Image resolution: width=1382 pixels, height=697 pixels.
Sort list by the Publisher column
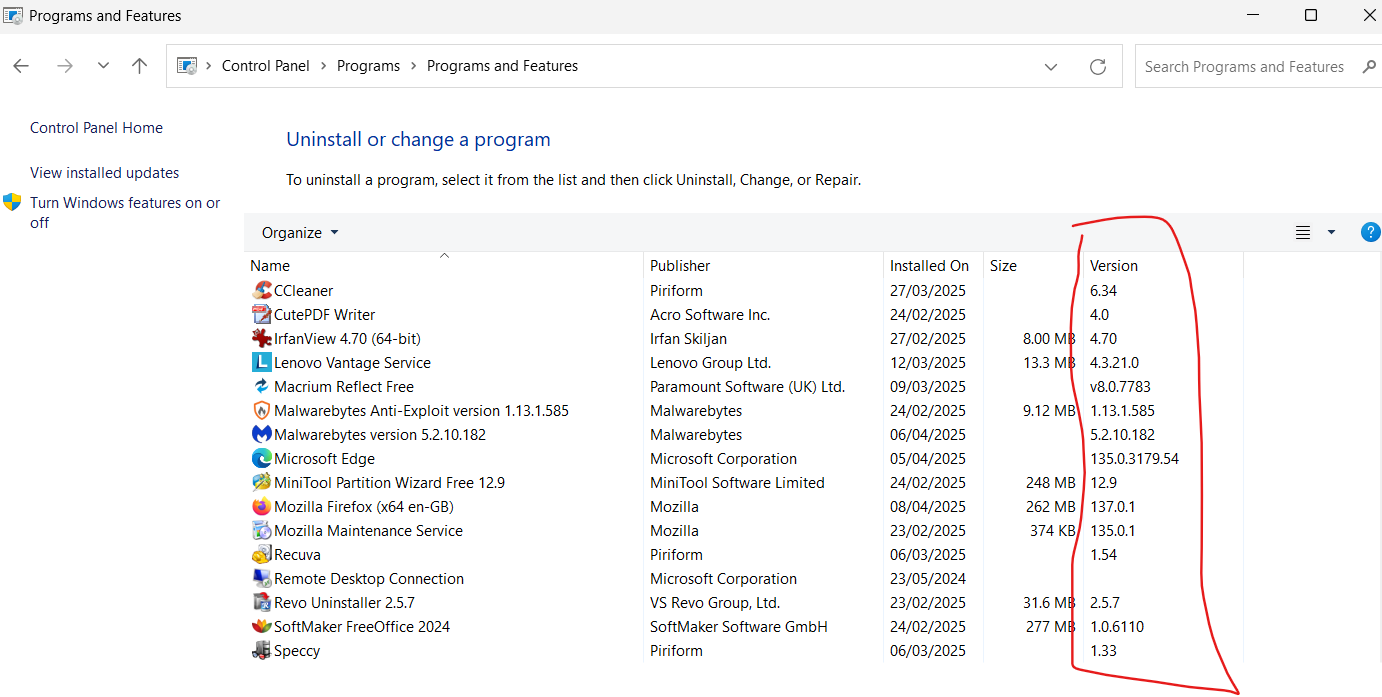tap(680, 266)
